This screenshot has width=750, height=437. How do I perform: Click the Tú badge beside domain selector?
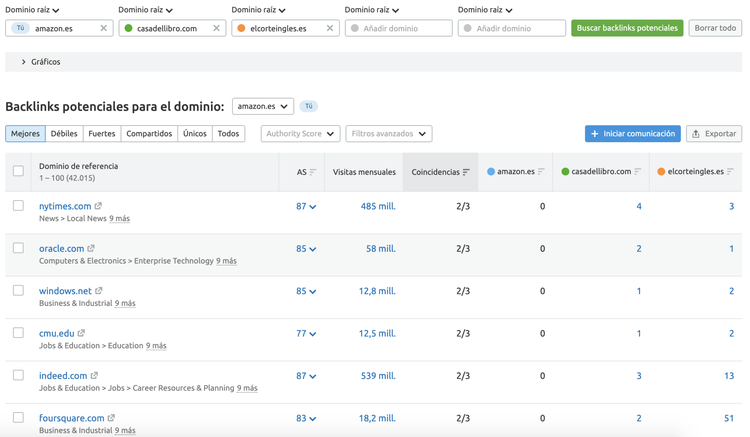[x=309, y=106]
